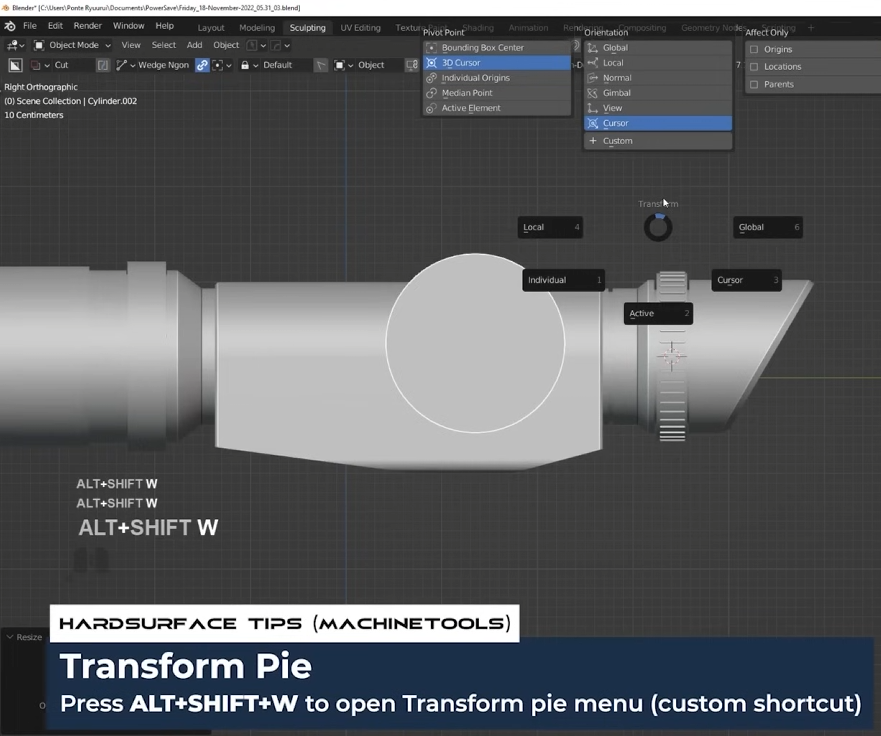
Task: Open the viewport Add menu
Action: point(194,45)
